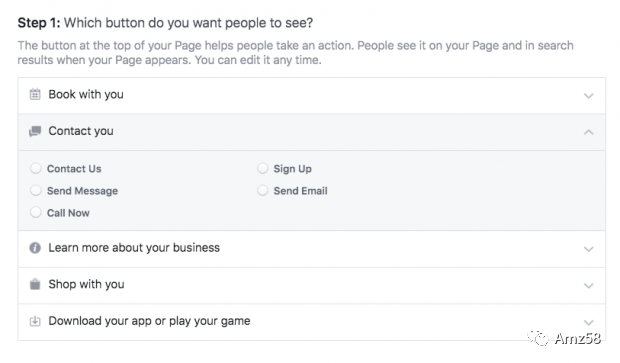
Task: Click the chat bubbles icon beside Contact you
Action: 35,131
